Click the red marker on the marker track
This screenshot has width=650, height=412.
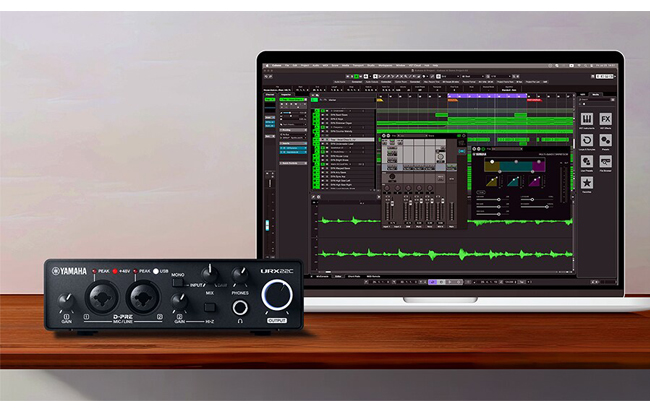(x=534, y=100)
